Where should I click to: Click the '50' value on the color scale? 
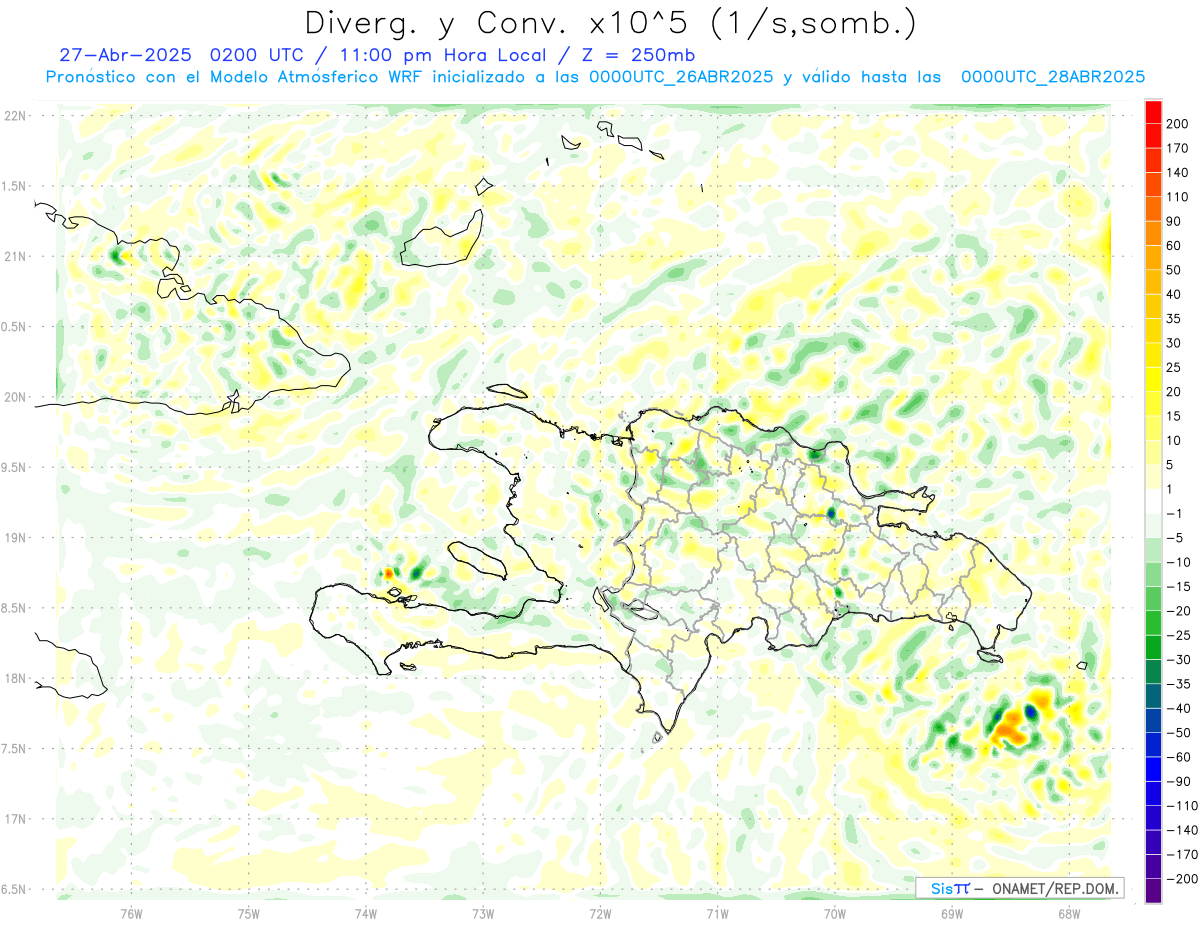(x=1175, y=270)
